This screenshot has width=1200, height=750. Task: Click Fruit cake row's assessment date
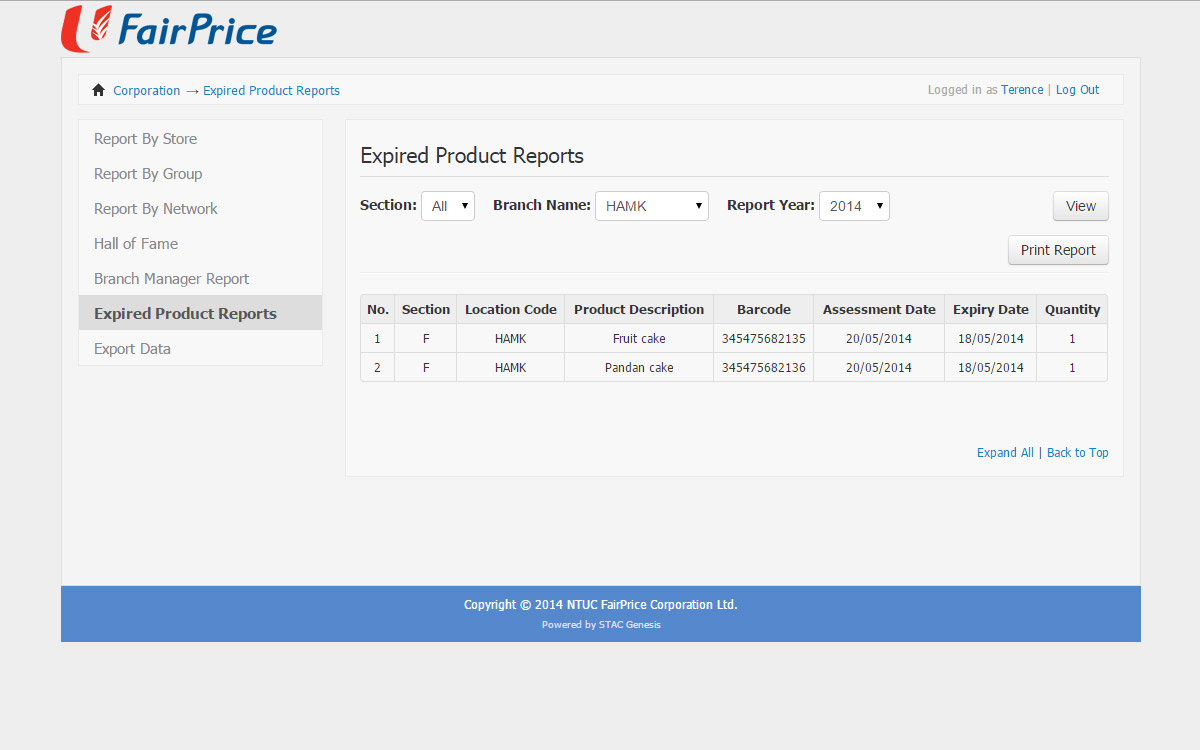879,338
